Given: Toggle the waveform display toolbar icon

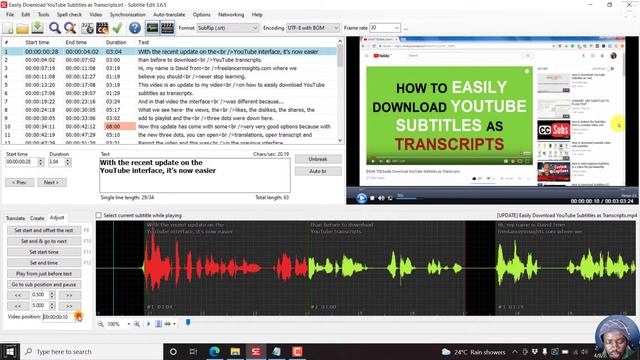Looking at the screenshot, I should (x=152, y=28).
